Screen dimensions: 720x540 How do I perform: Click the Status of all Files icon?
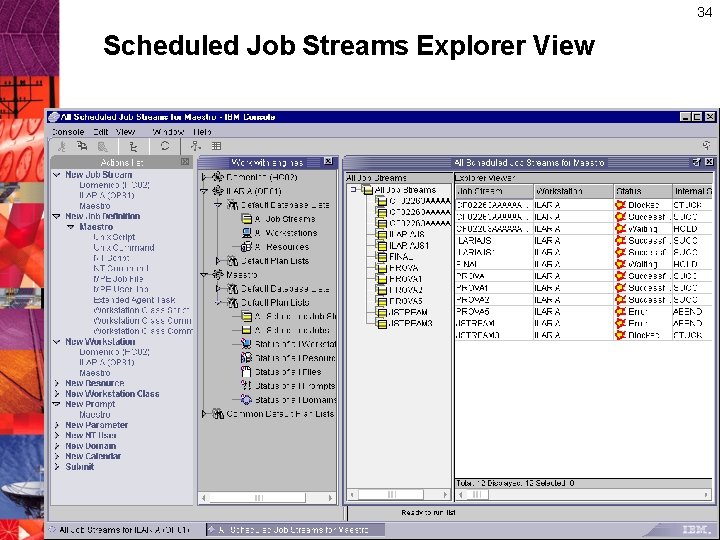tap(247, 372)
